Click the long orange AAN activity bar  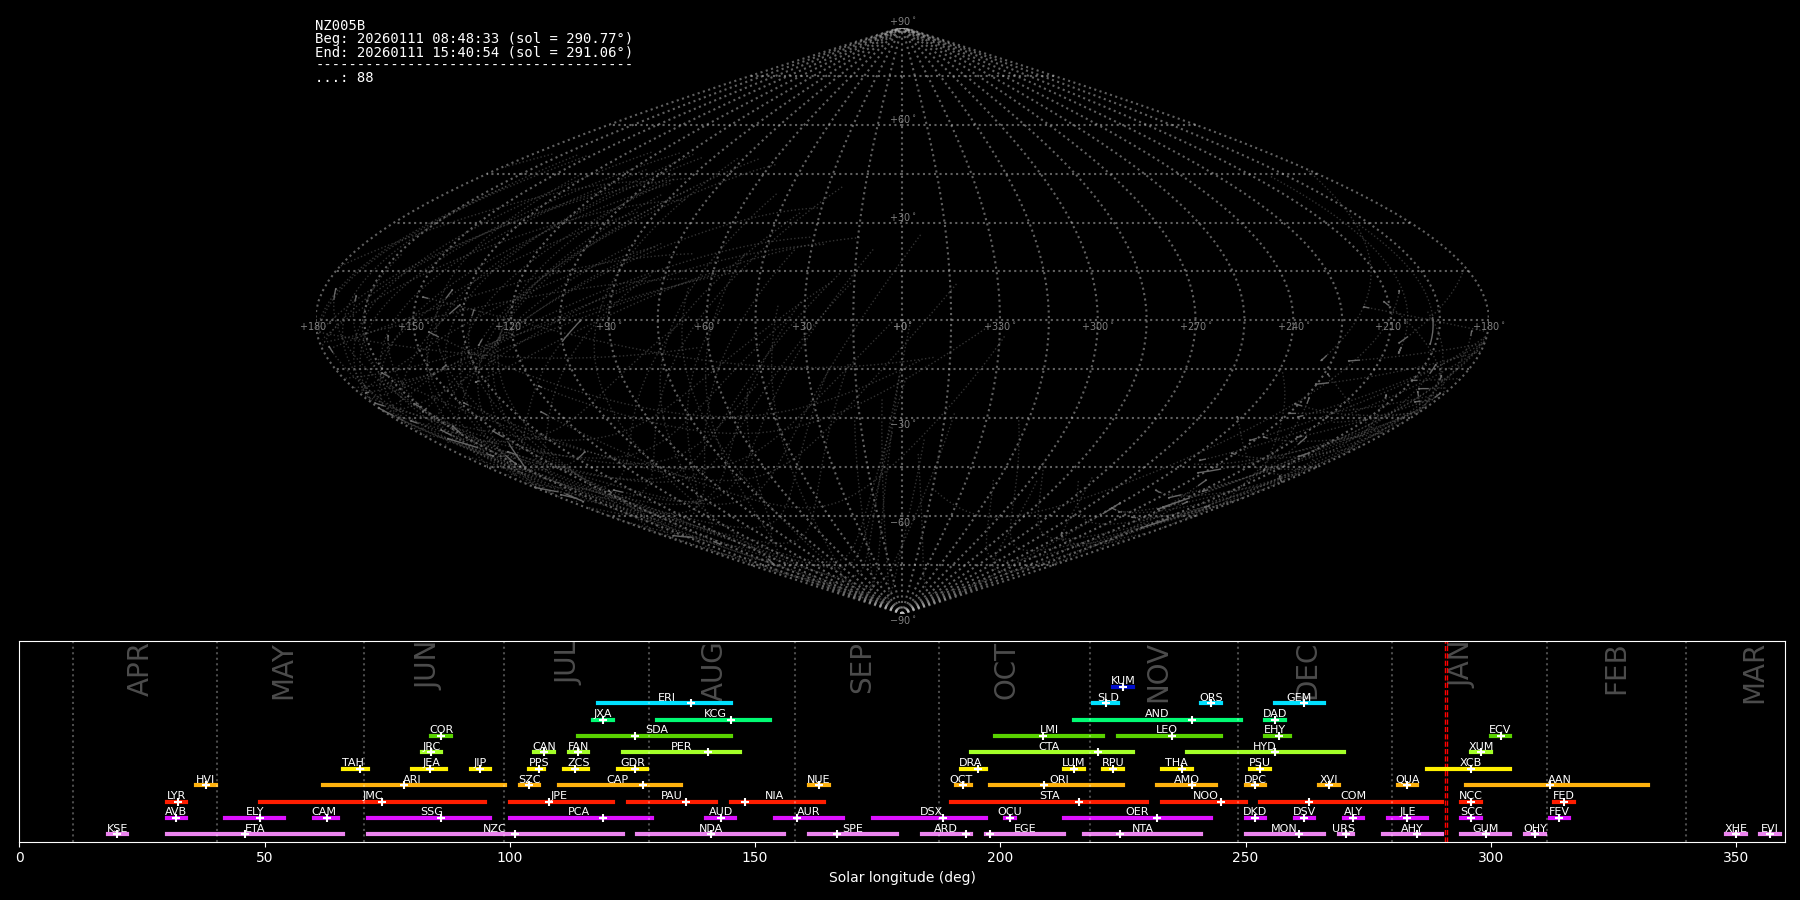click(1556, 785)
